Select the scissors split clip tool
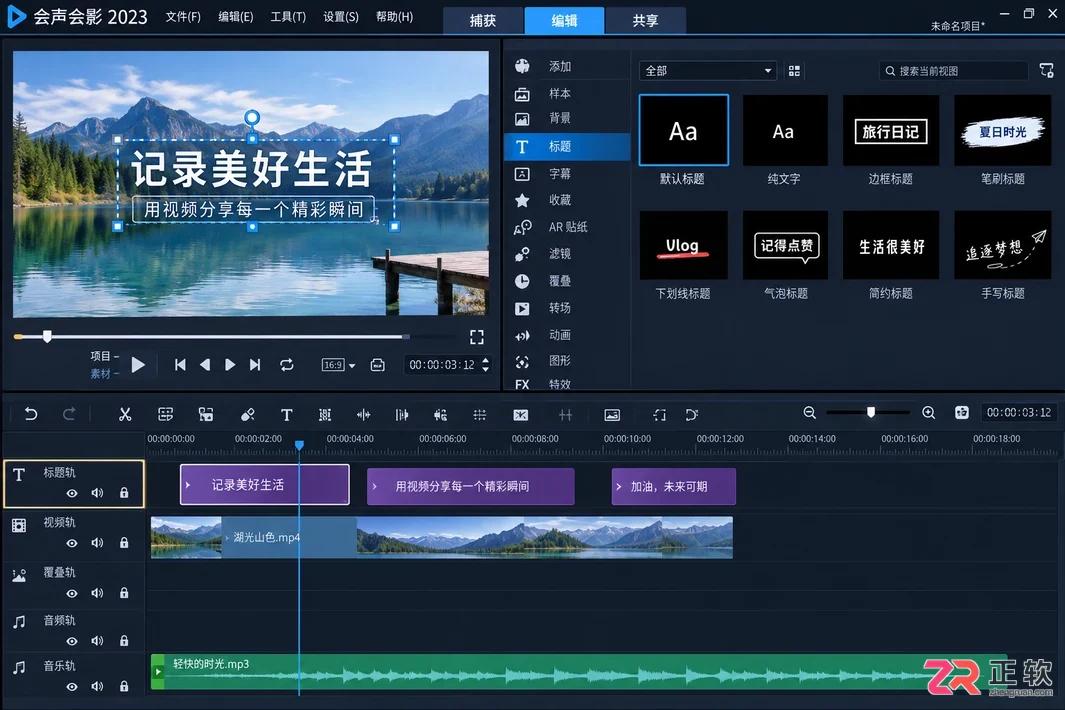 (125, 414)
